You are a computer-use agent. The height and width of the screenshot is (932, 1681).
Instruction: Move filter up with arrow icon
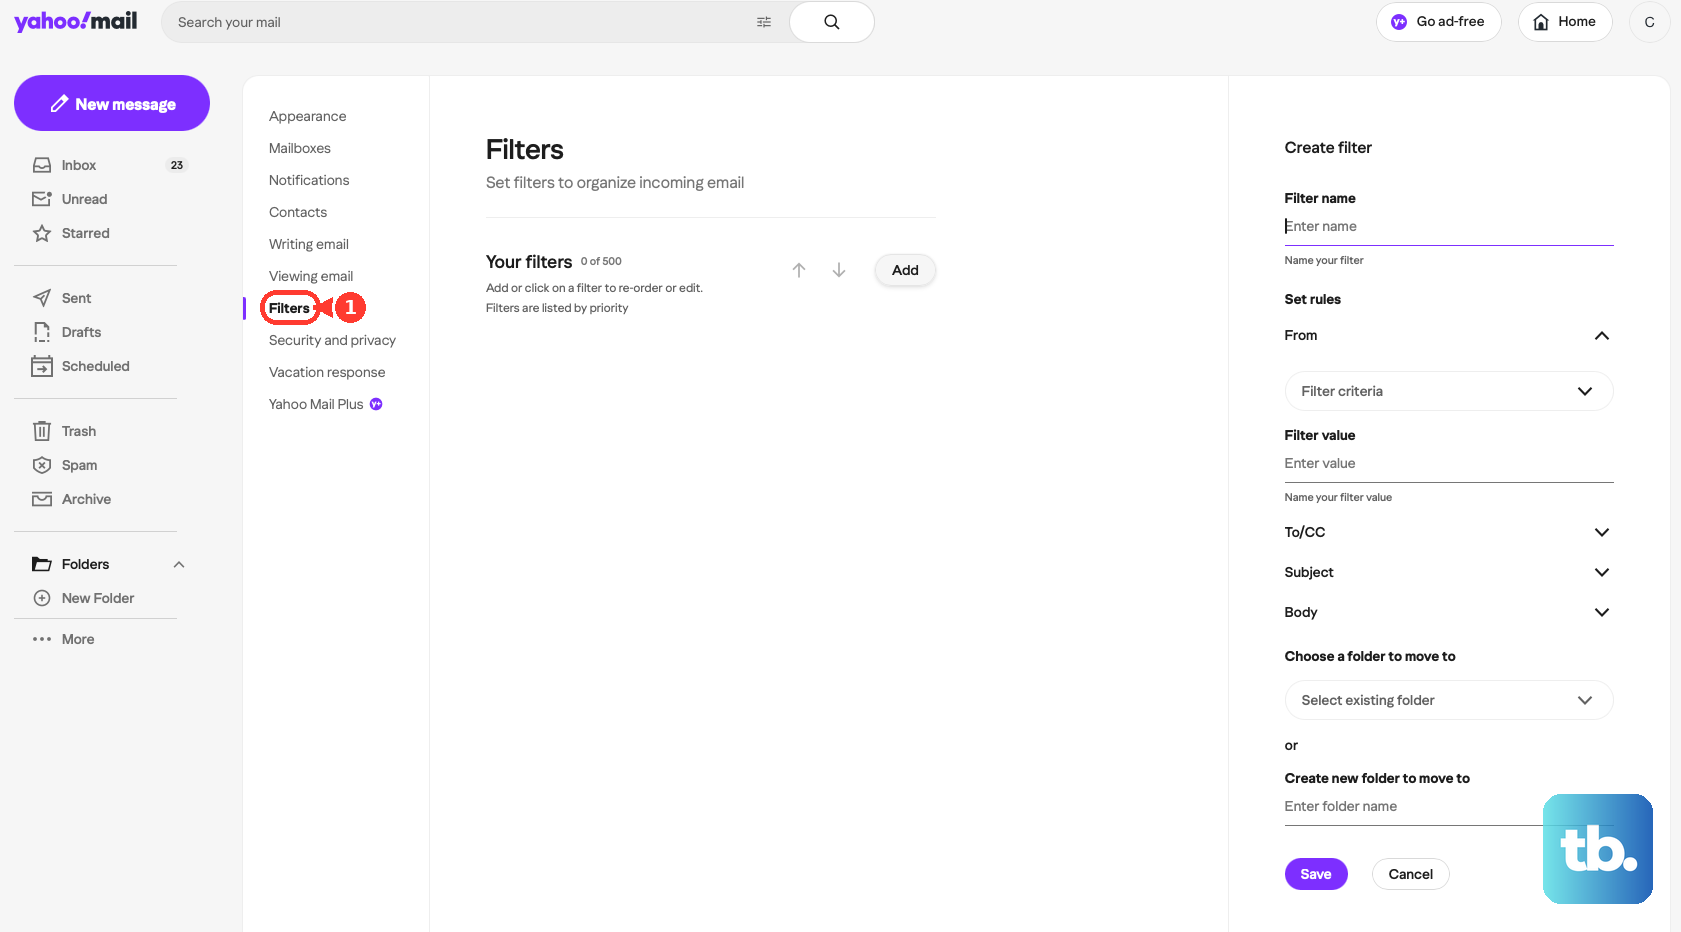(799, 270)
